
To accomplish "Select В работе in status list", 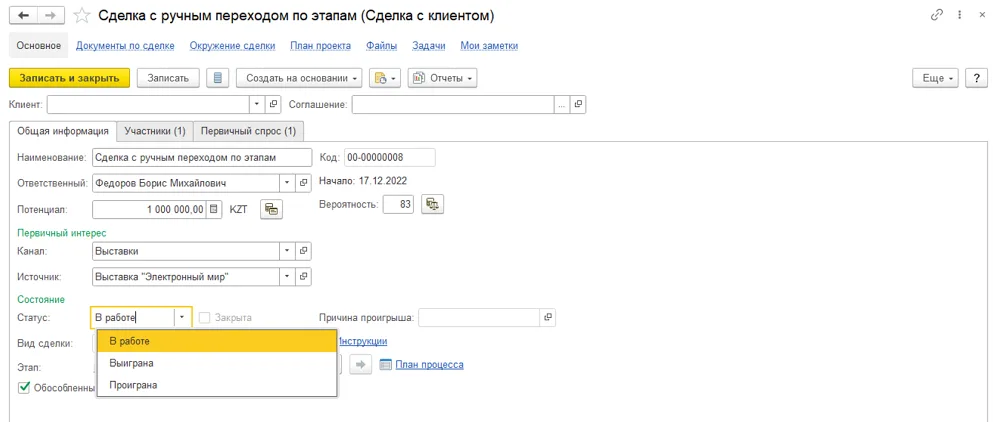I will tap(217, 341).
